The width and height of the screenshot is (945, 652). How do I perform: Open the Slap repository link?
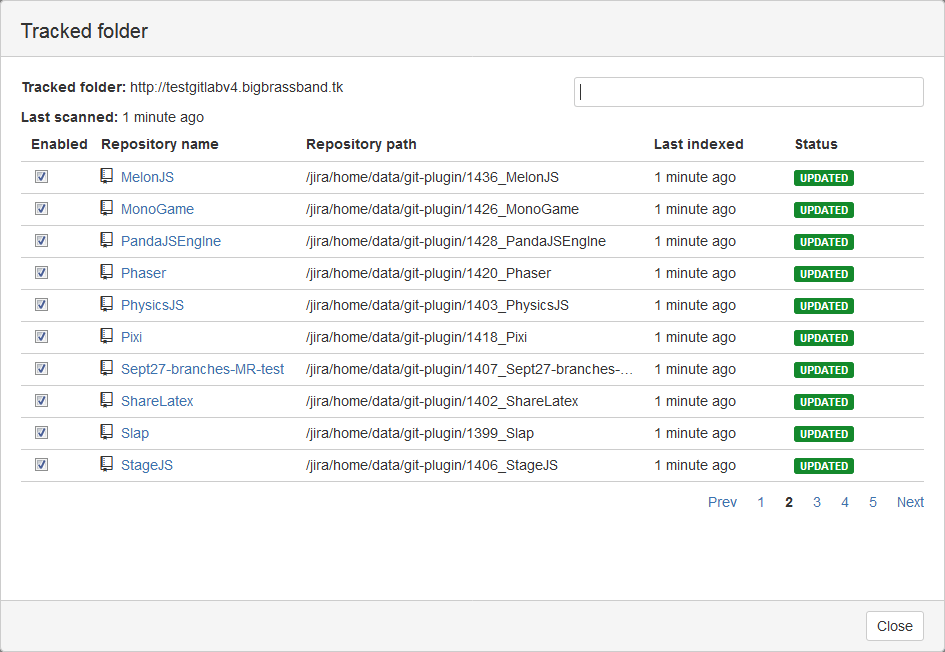[135, 433]
